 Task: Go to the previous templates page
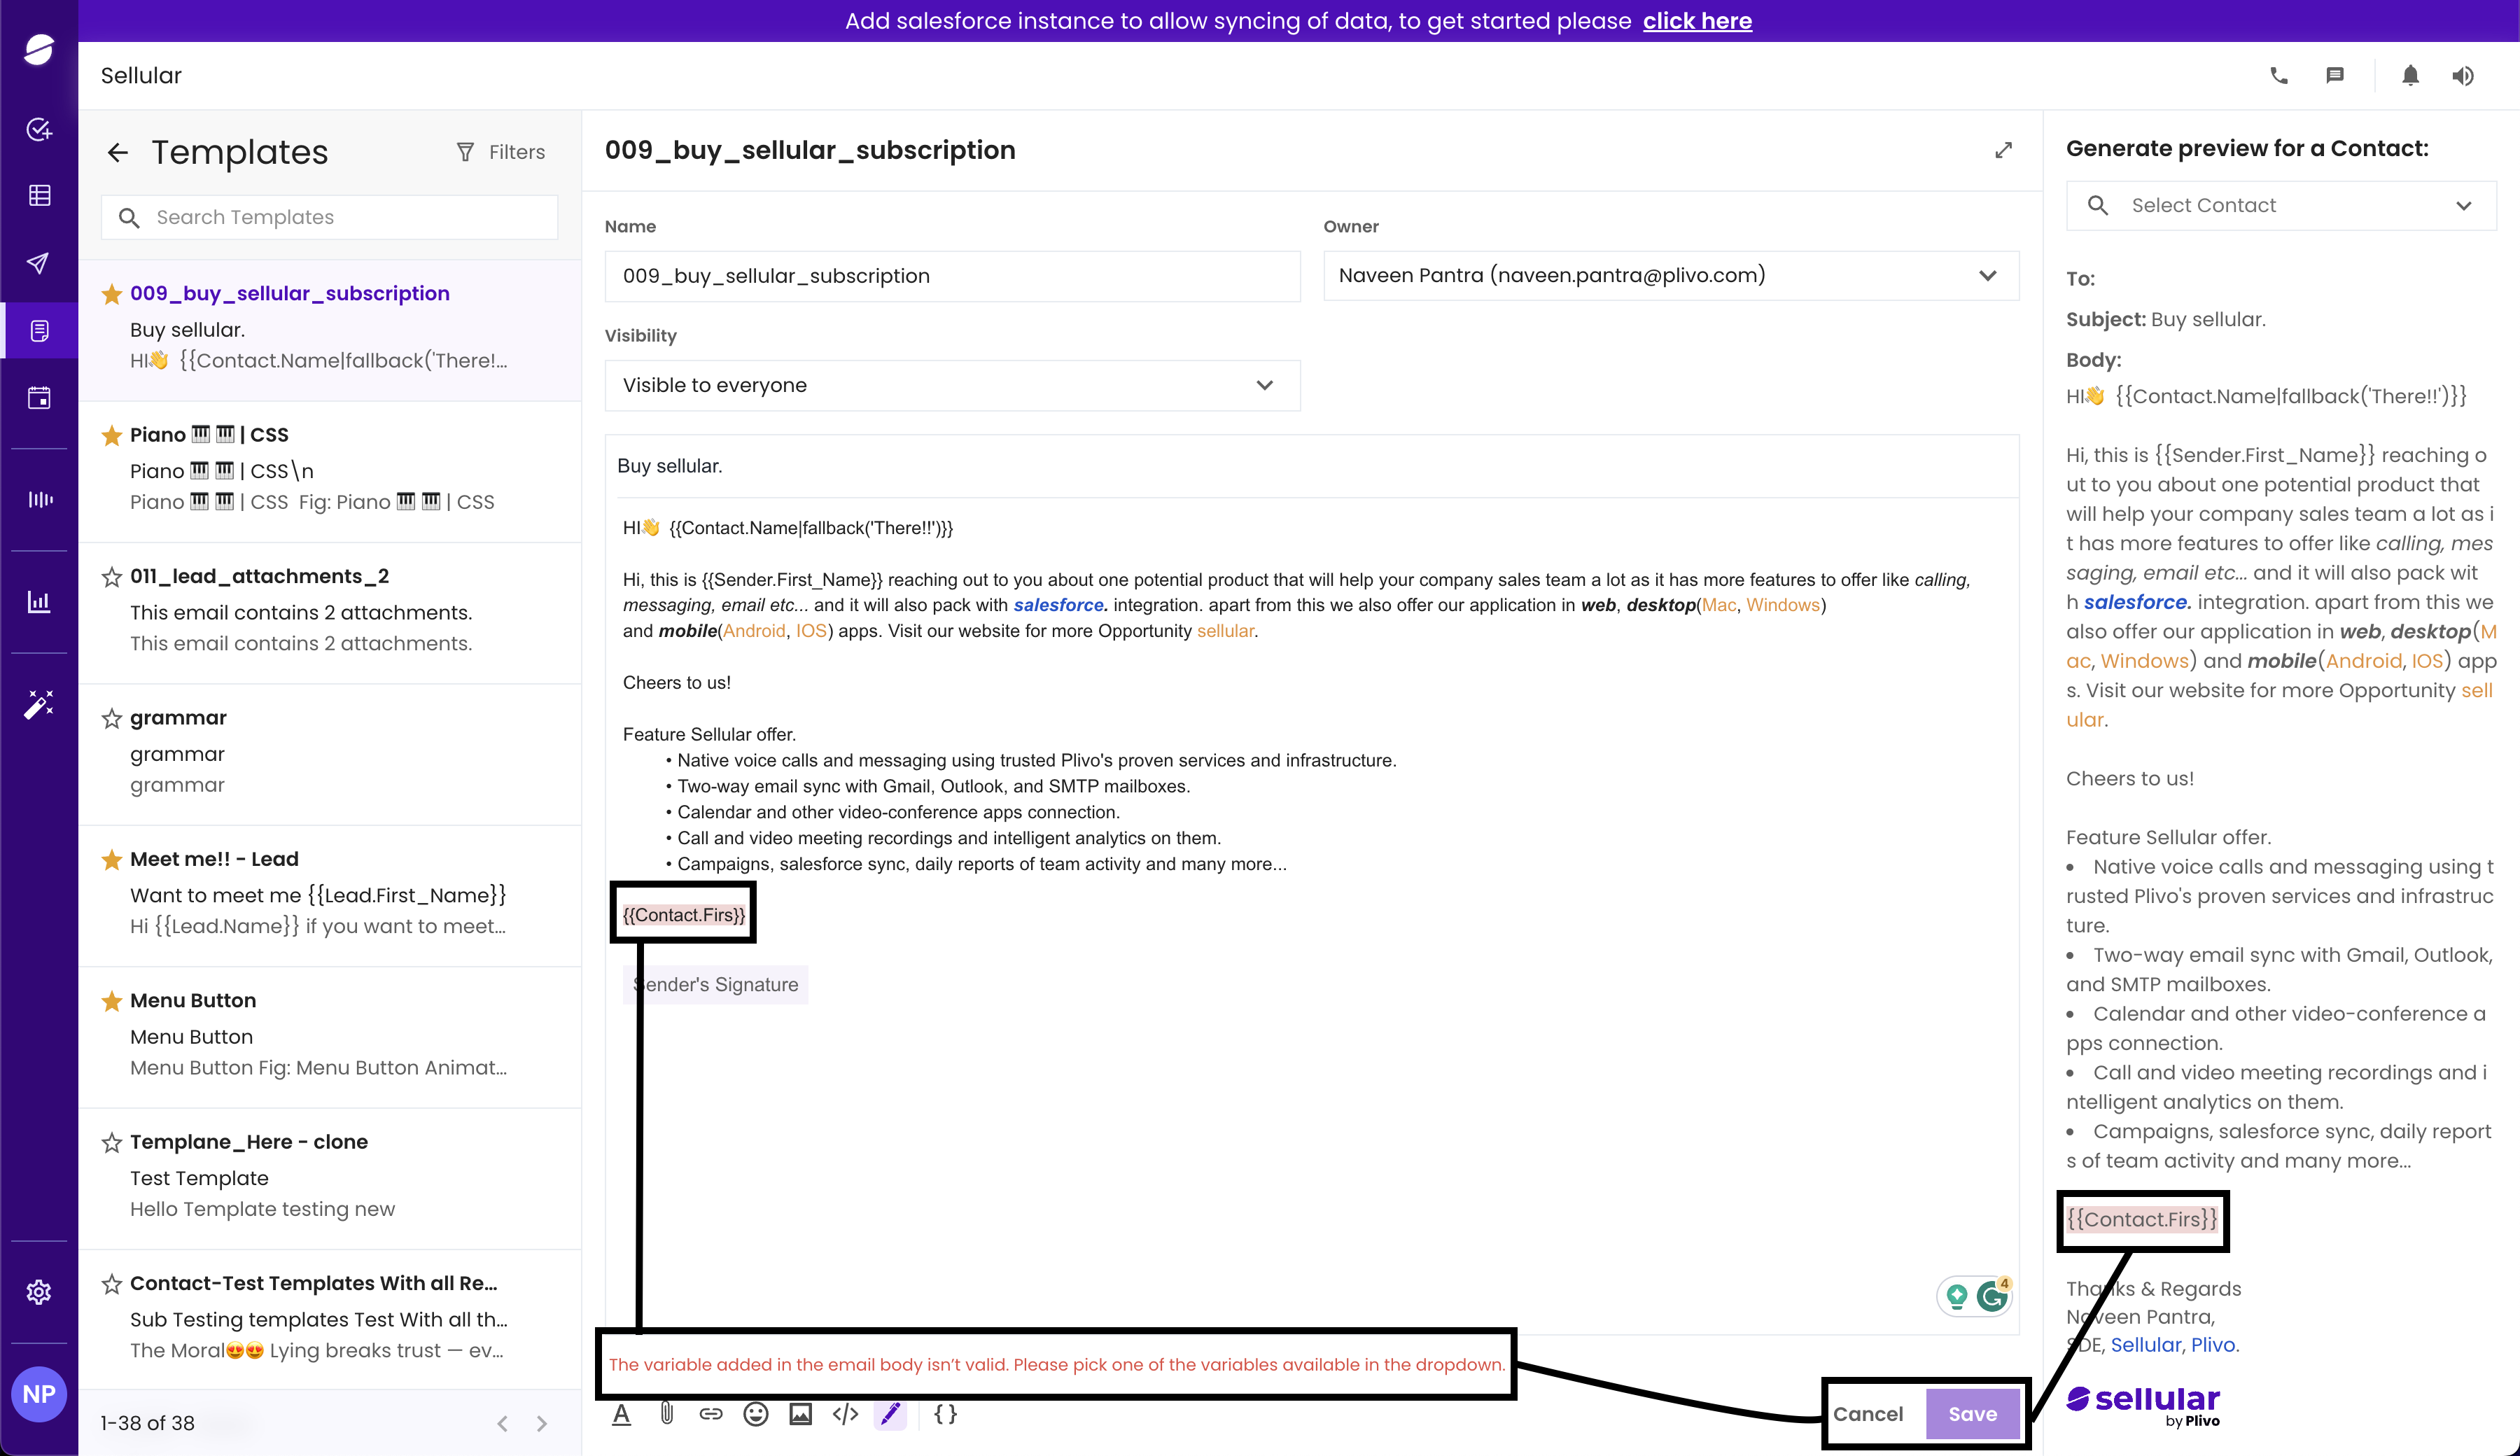[503, 1423]
